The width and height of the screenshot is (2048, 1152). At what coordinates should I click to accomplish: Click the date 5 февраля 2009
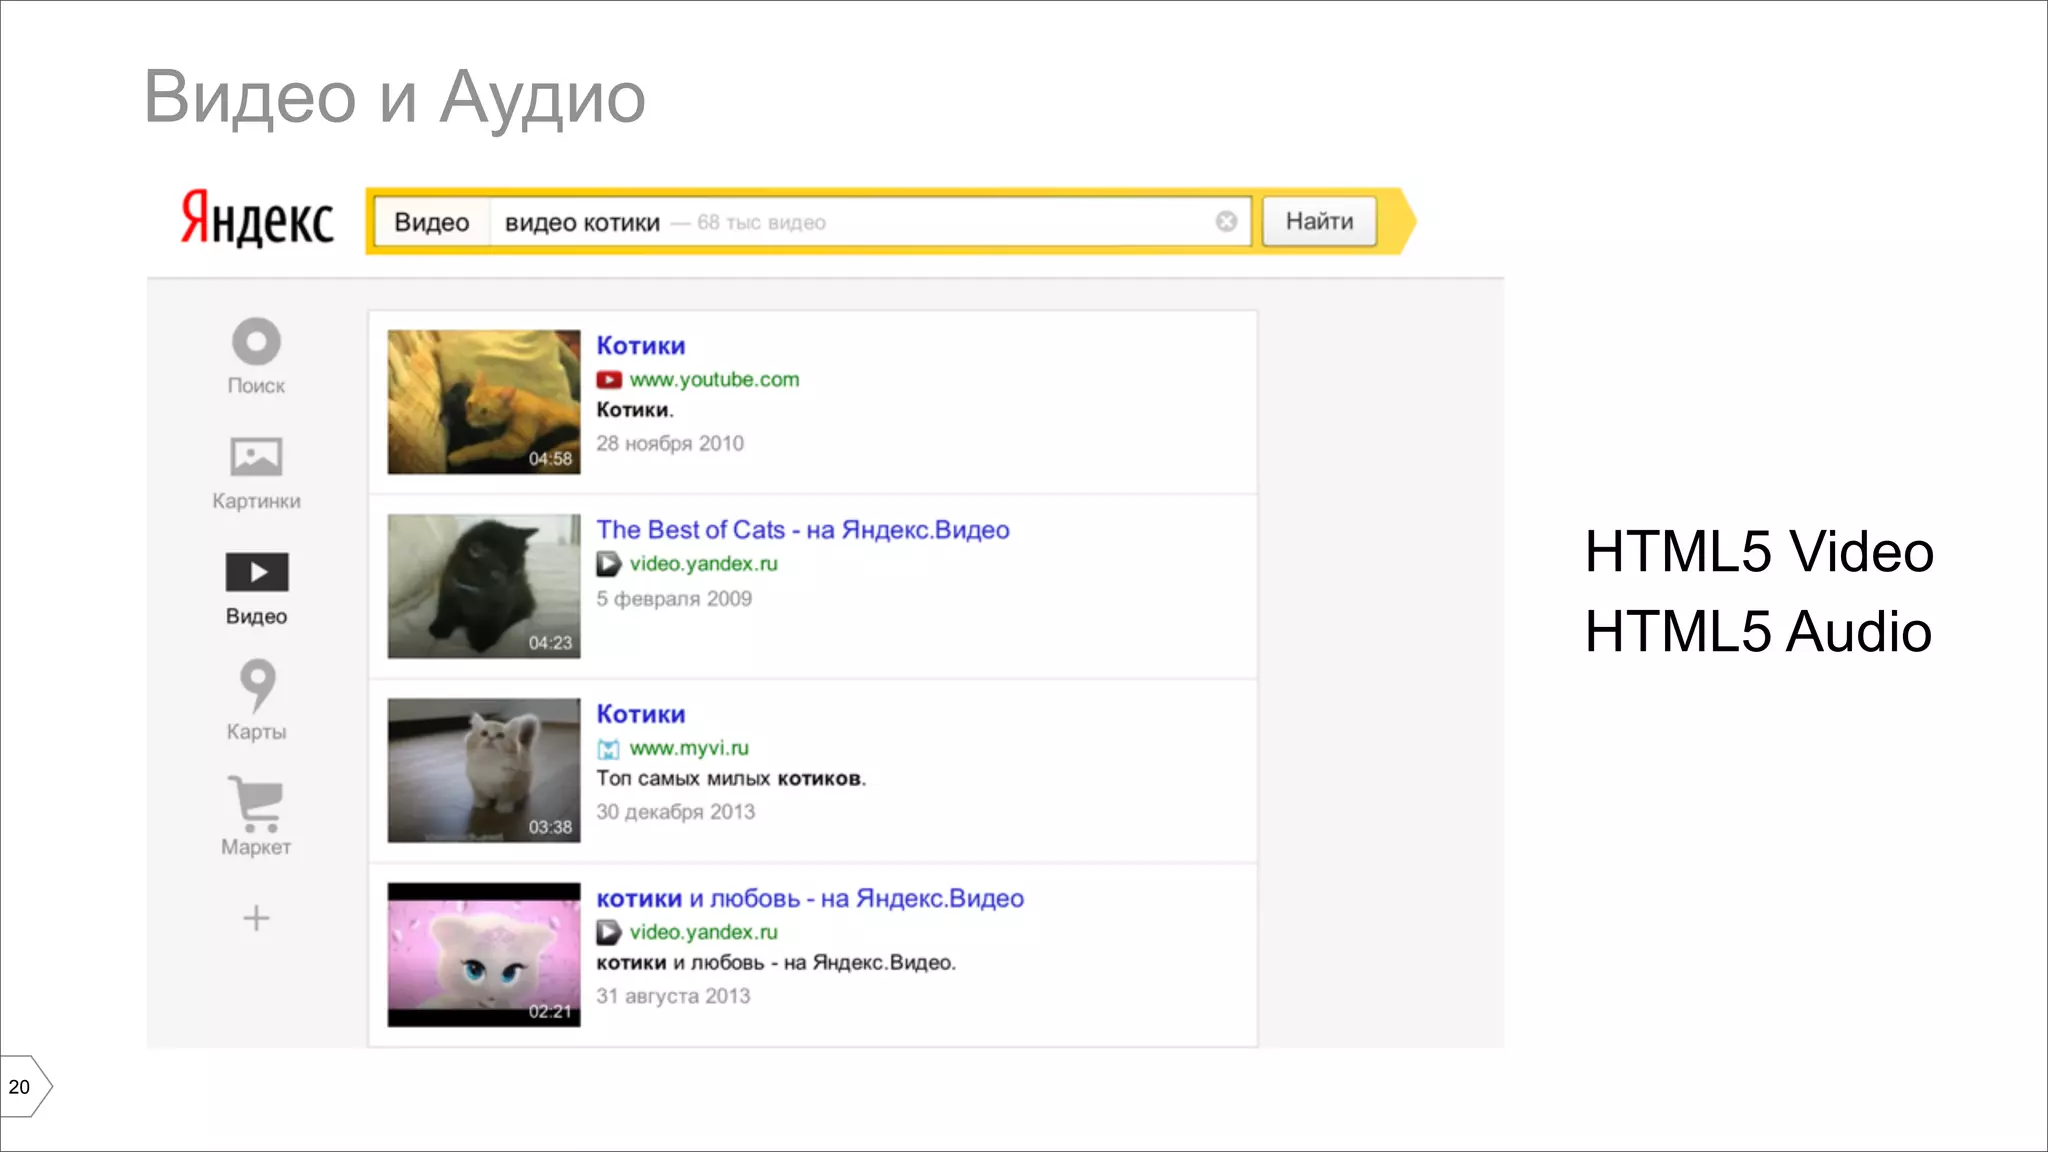tap(674, 599)
